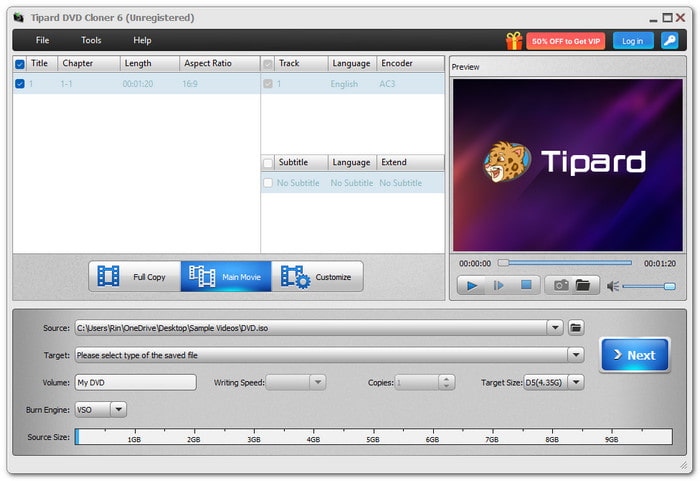Open the Target Size dropdown
Viewport: 700px width, 481px height.
(576, 382)
